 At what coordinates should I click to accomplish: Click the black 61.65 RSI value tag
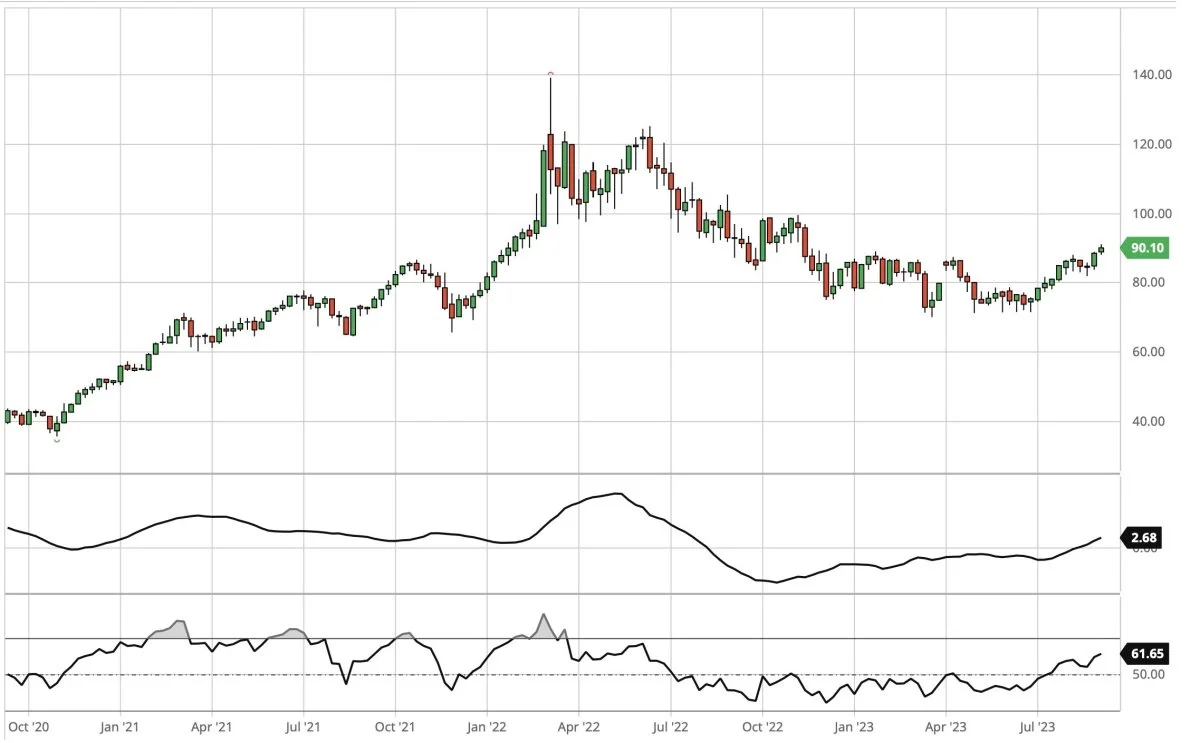[1142, 652]
